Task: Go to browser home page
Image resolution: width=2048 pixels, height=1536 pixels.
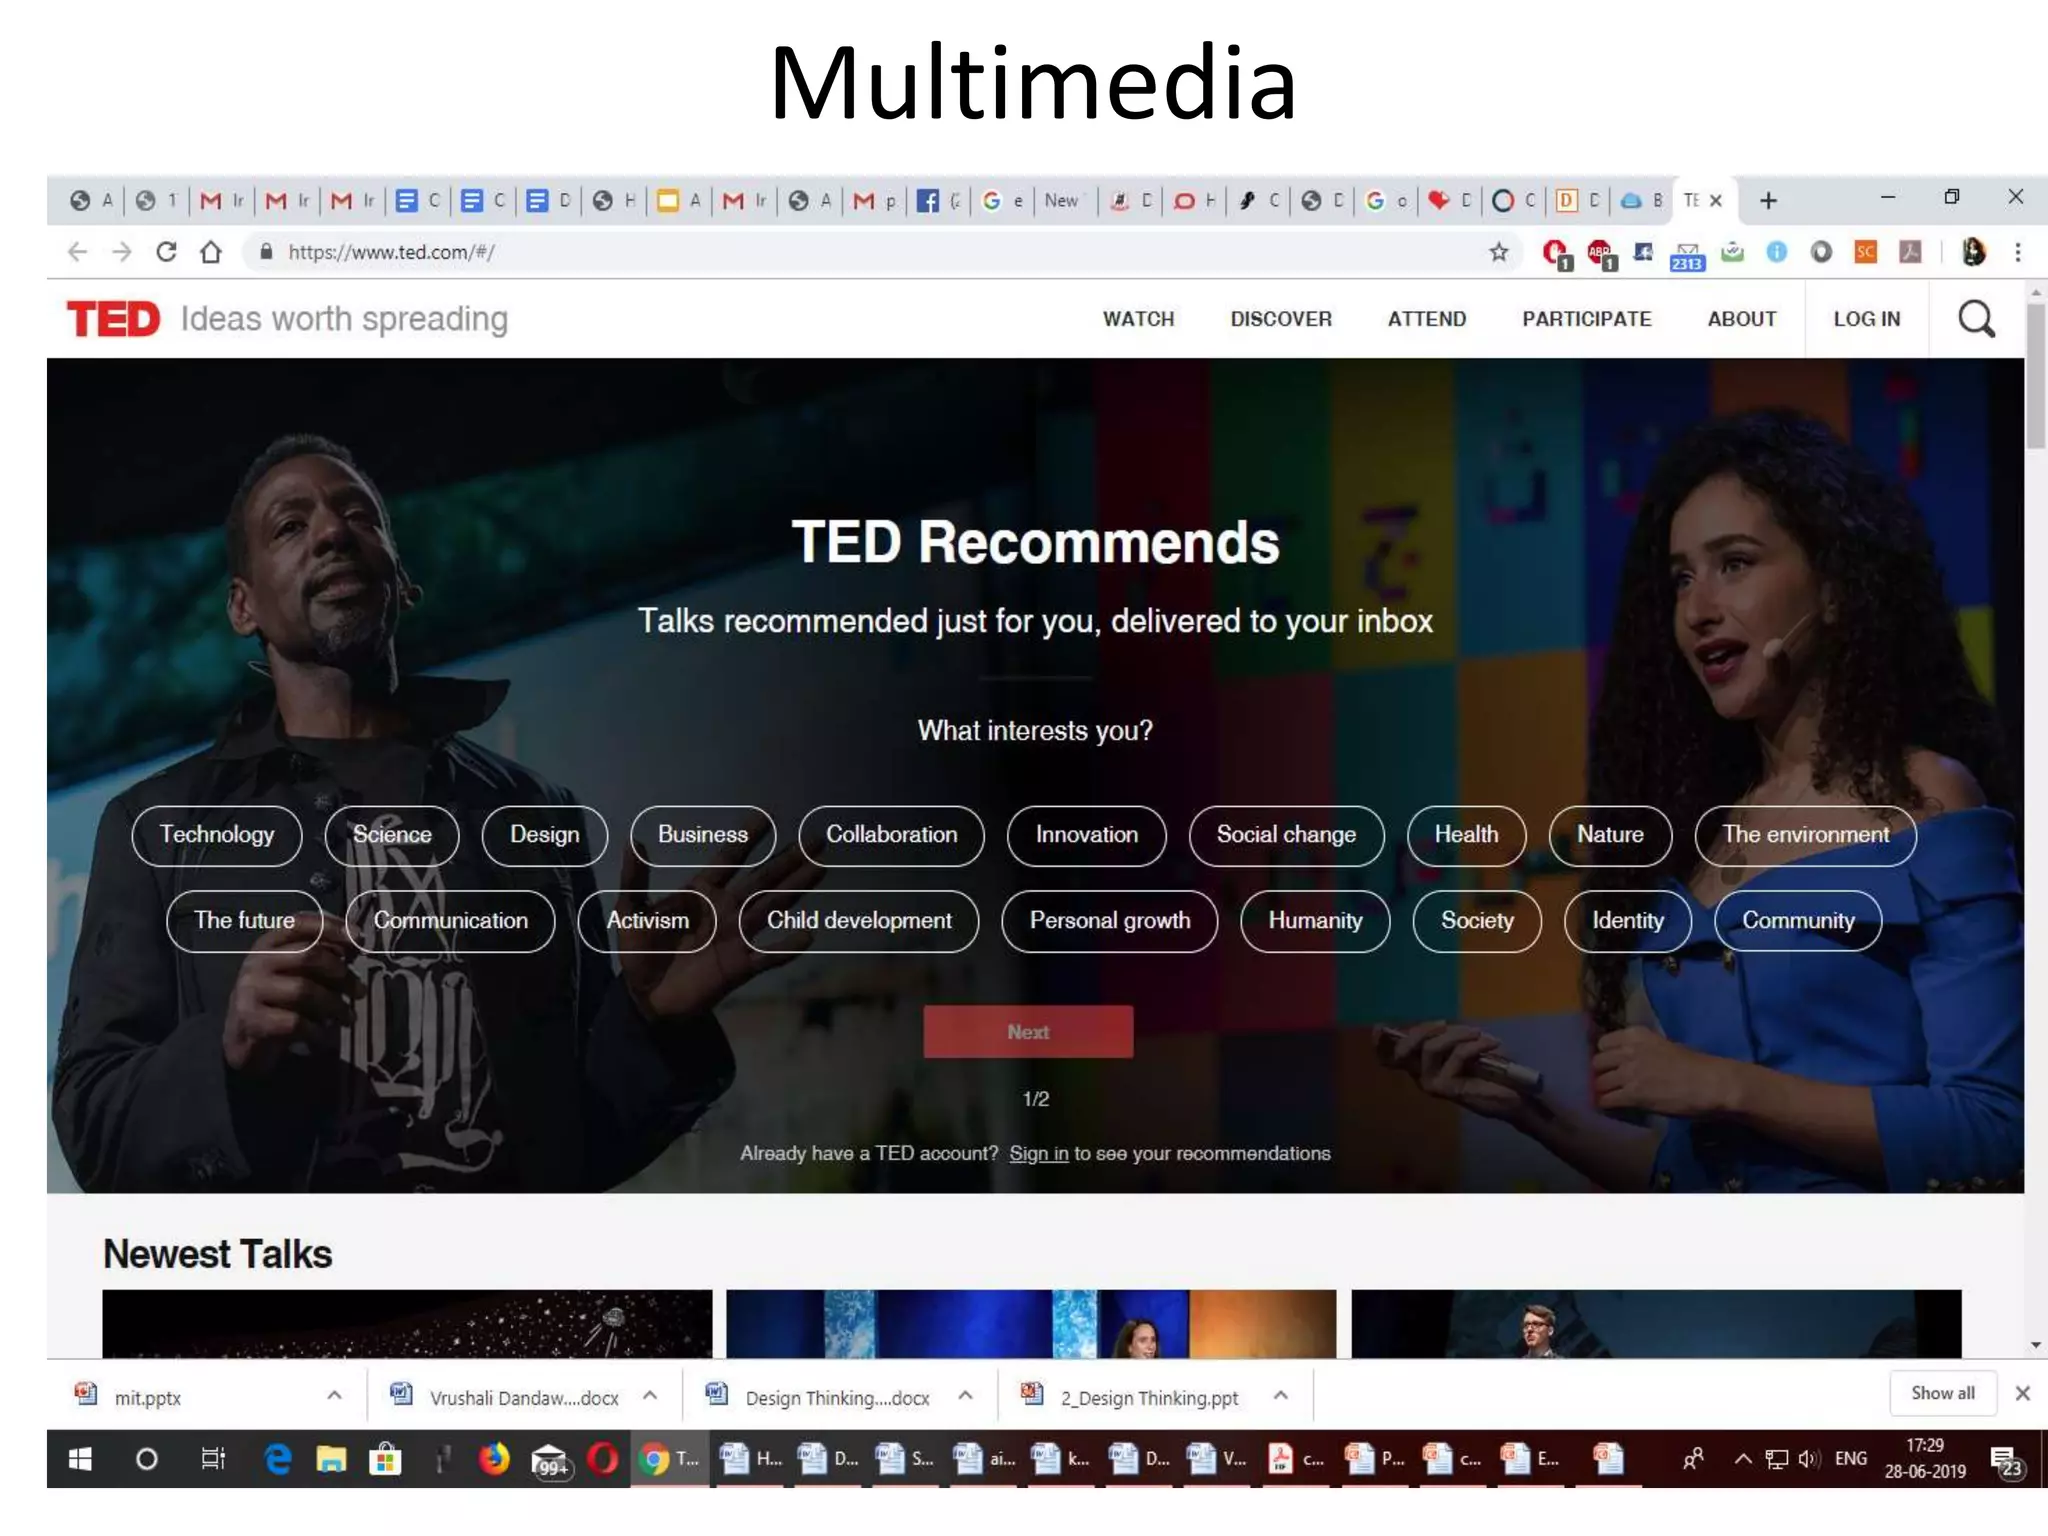Action: (x=211, y=252)
